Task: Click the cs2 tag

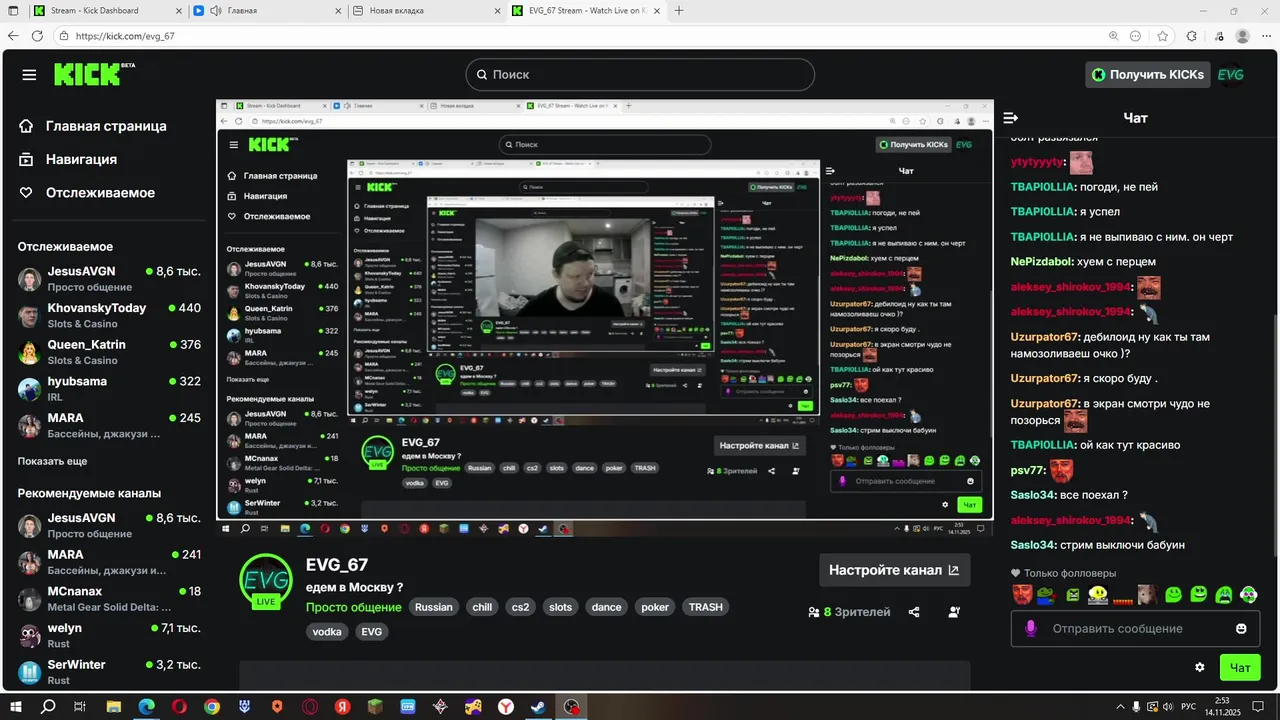Action: coord(520,607)
